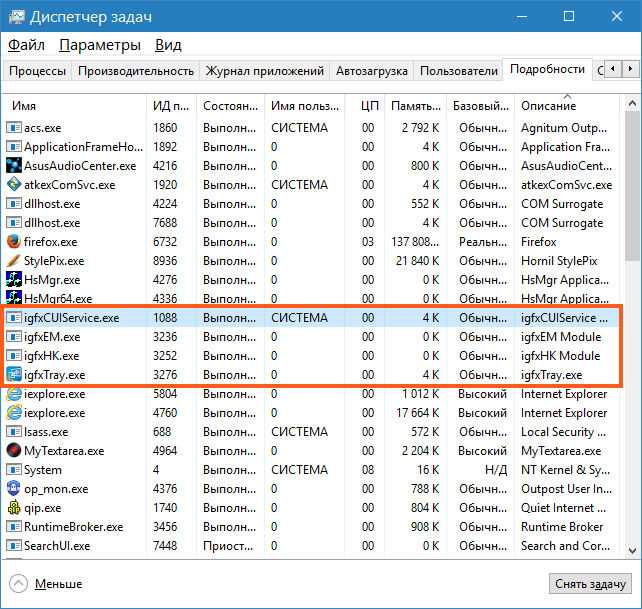
Task: Switch to the Автозагрузка tab
Action: 372,71
